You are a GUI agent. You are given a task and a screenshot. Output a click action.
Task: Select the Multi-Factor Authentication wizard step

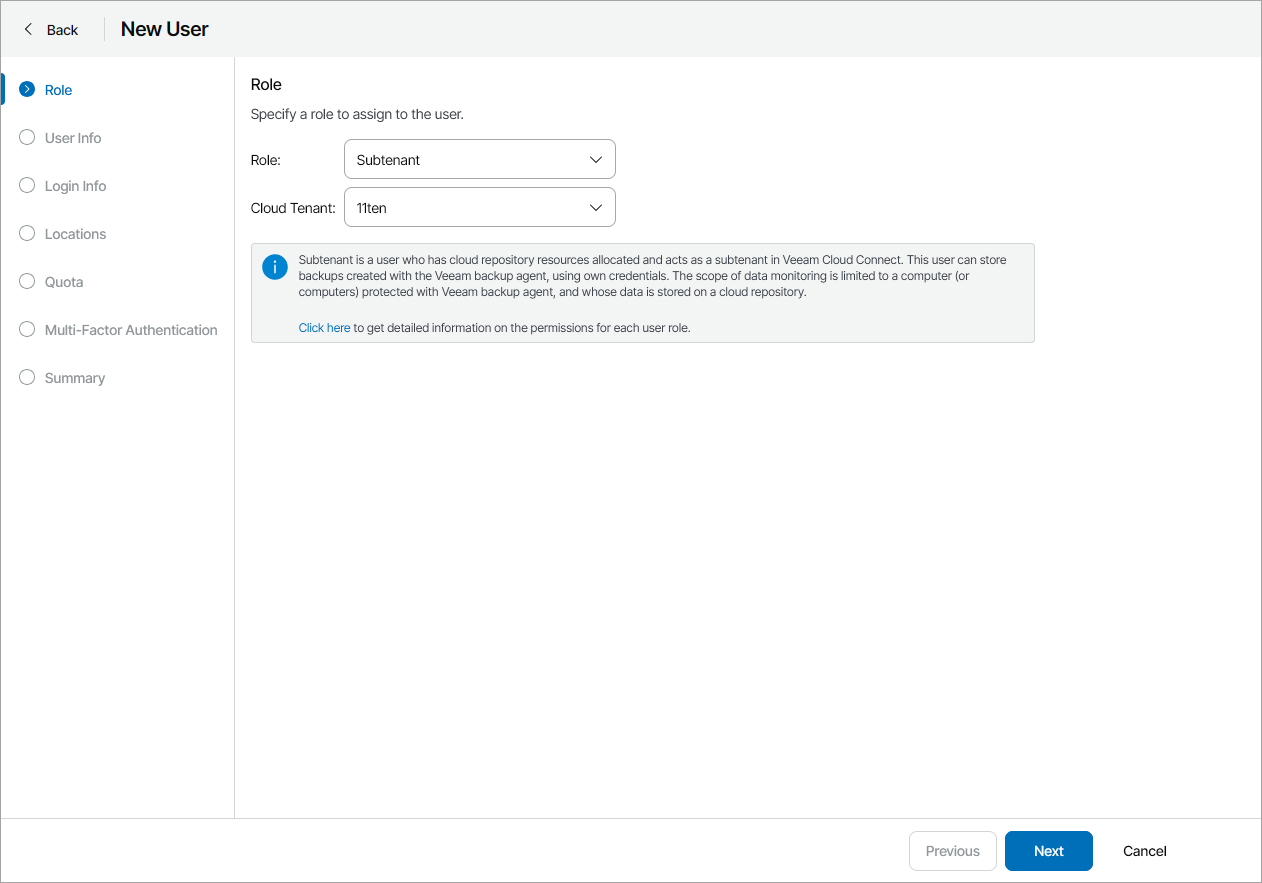[x=130, y=329]
